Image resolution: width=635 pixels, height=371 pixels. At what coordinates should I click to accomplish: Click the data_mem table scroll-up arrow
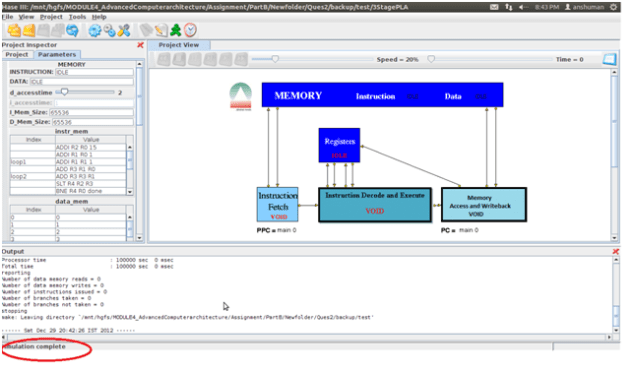130,217
